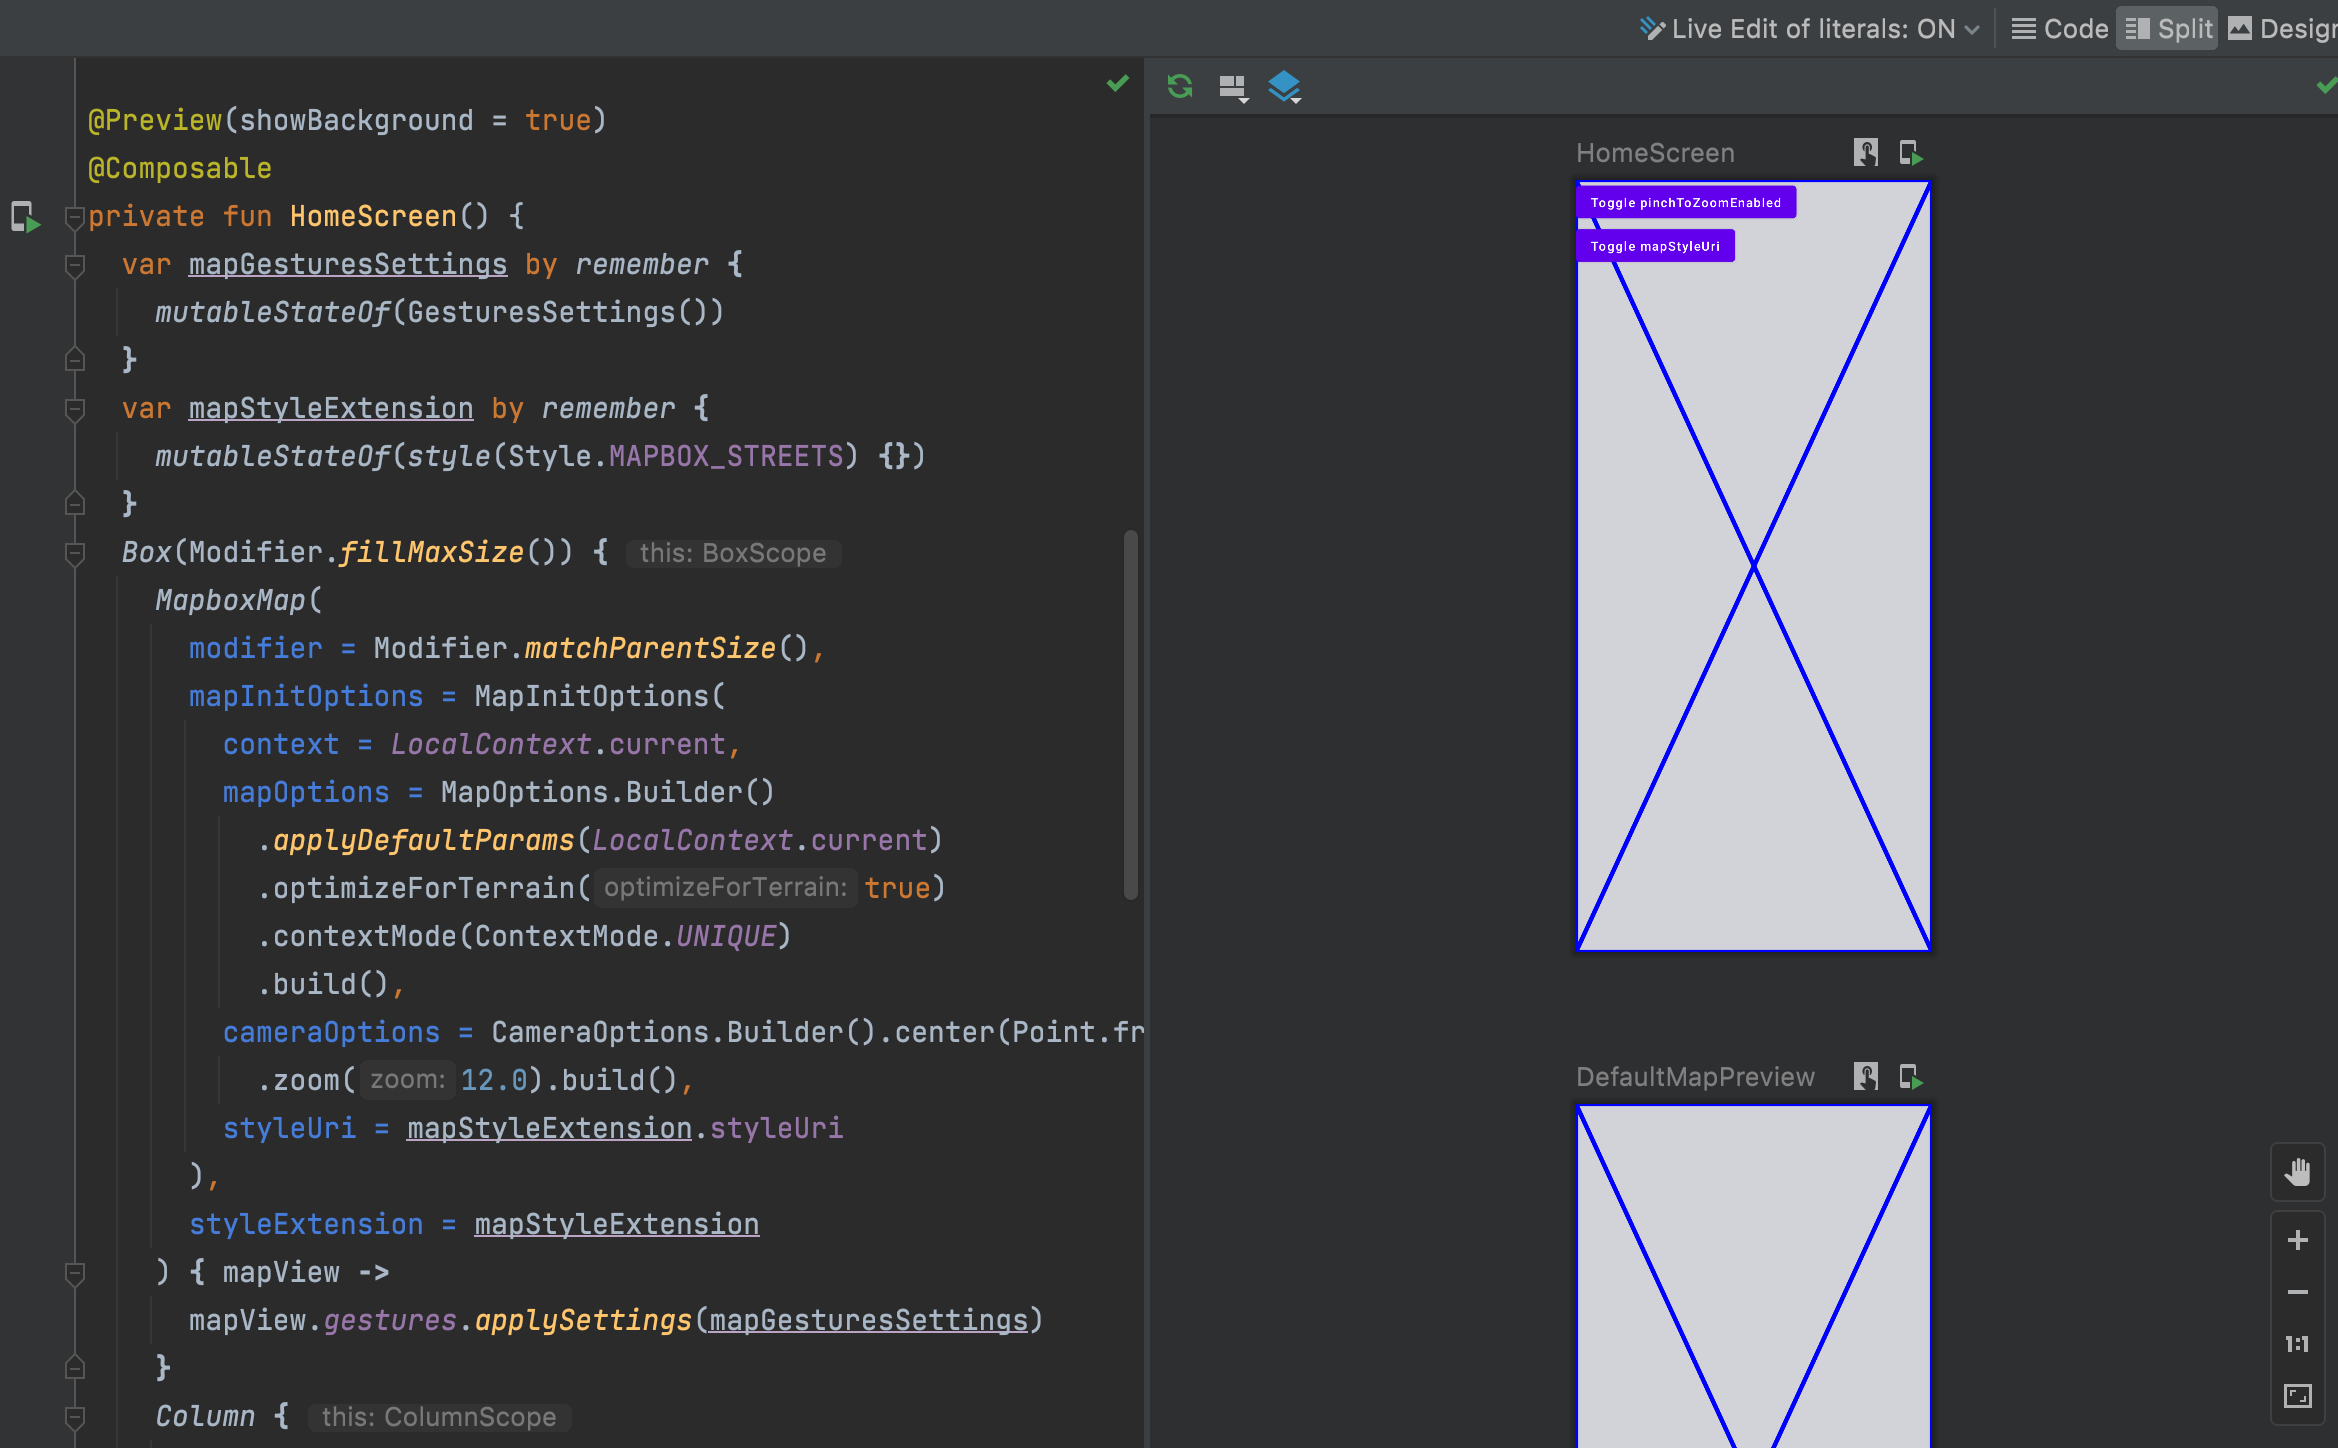The height and width of the screenshot is (1448, 2338).
Task: Click the mapInitOptions parameter name
Action: pos(306,696)
